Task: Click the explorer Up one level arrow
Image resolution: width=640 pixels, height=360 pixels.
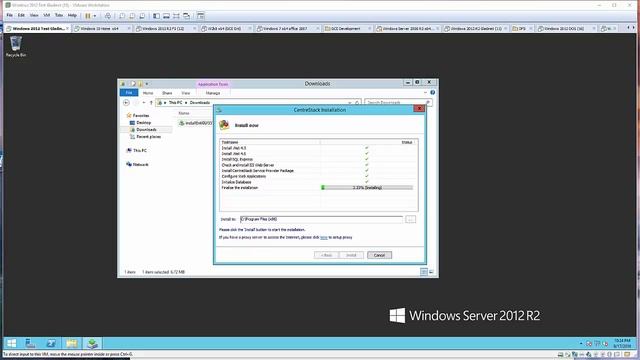Action: [151, 102]
